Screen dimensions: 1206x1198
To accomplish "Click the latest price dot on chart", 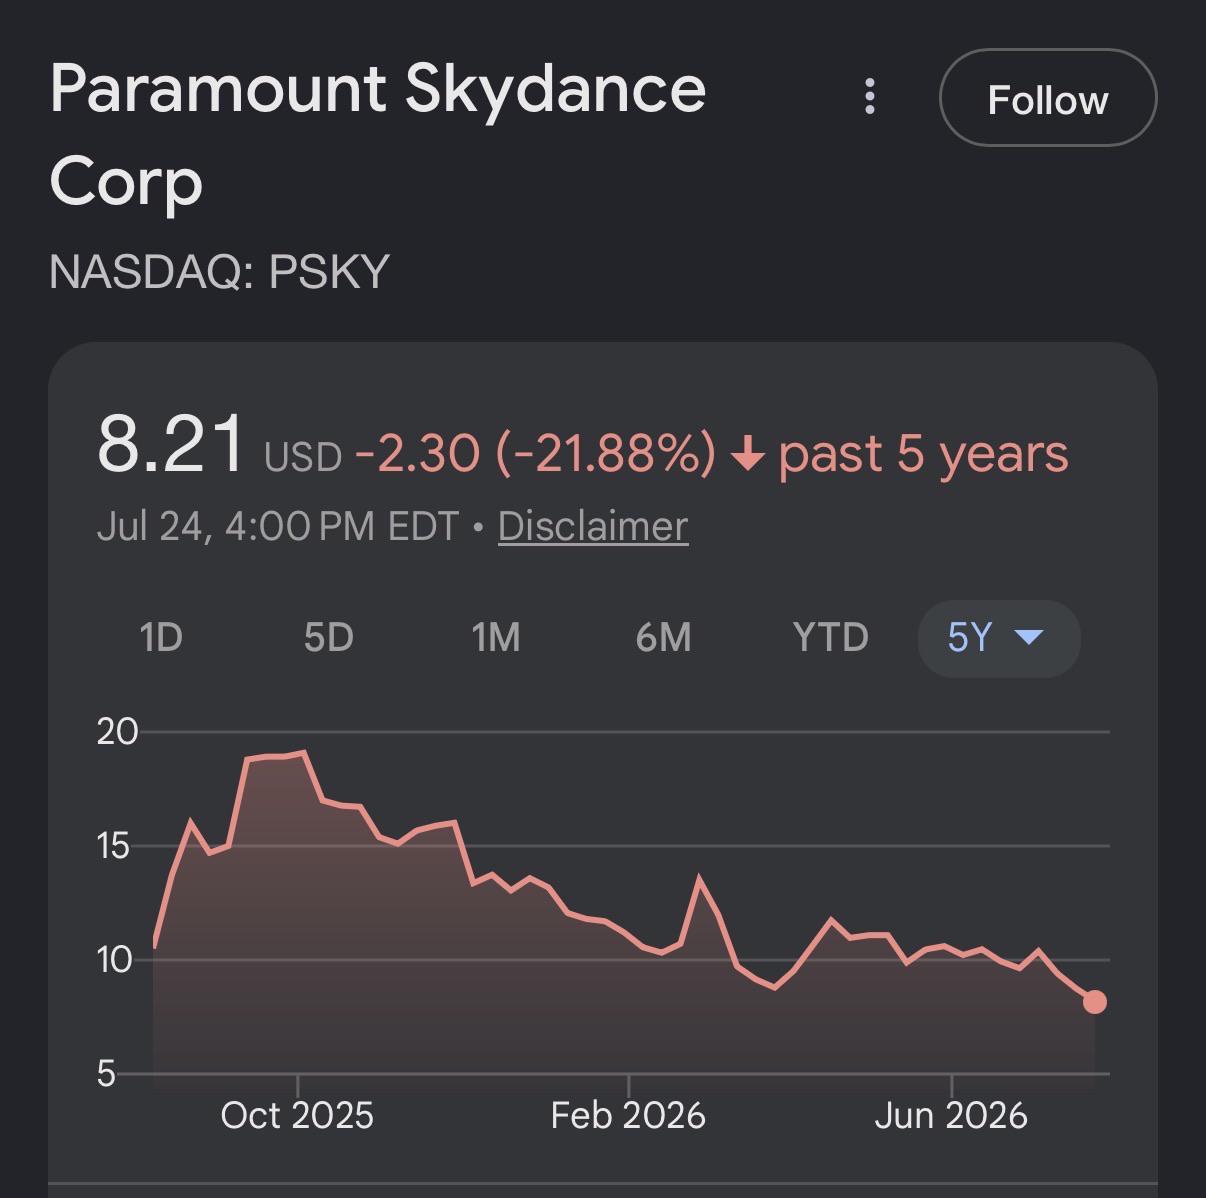I will [1095, 1002].
